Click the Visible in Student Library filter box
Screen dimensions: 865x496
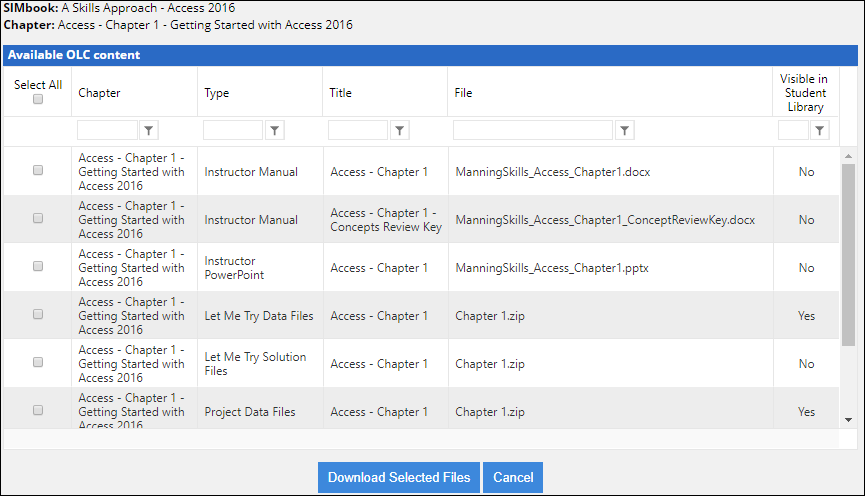click(793, 131)
